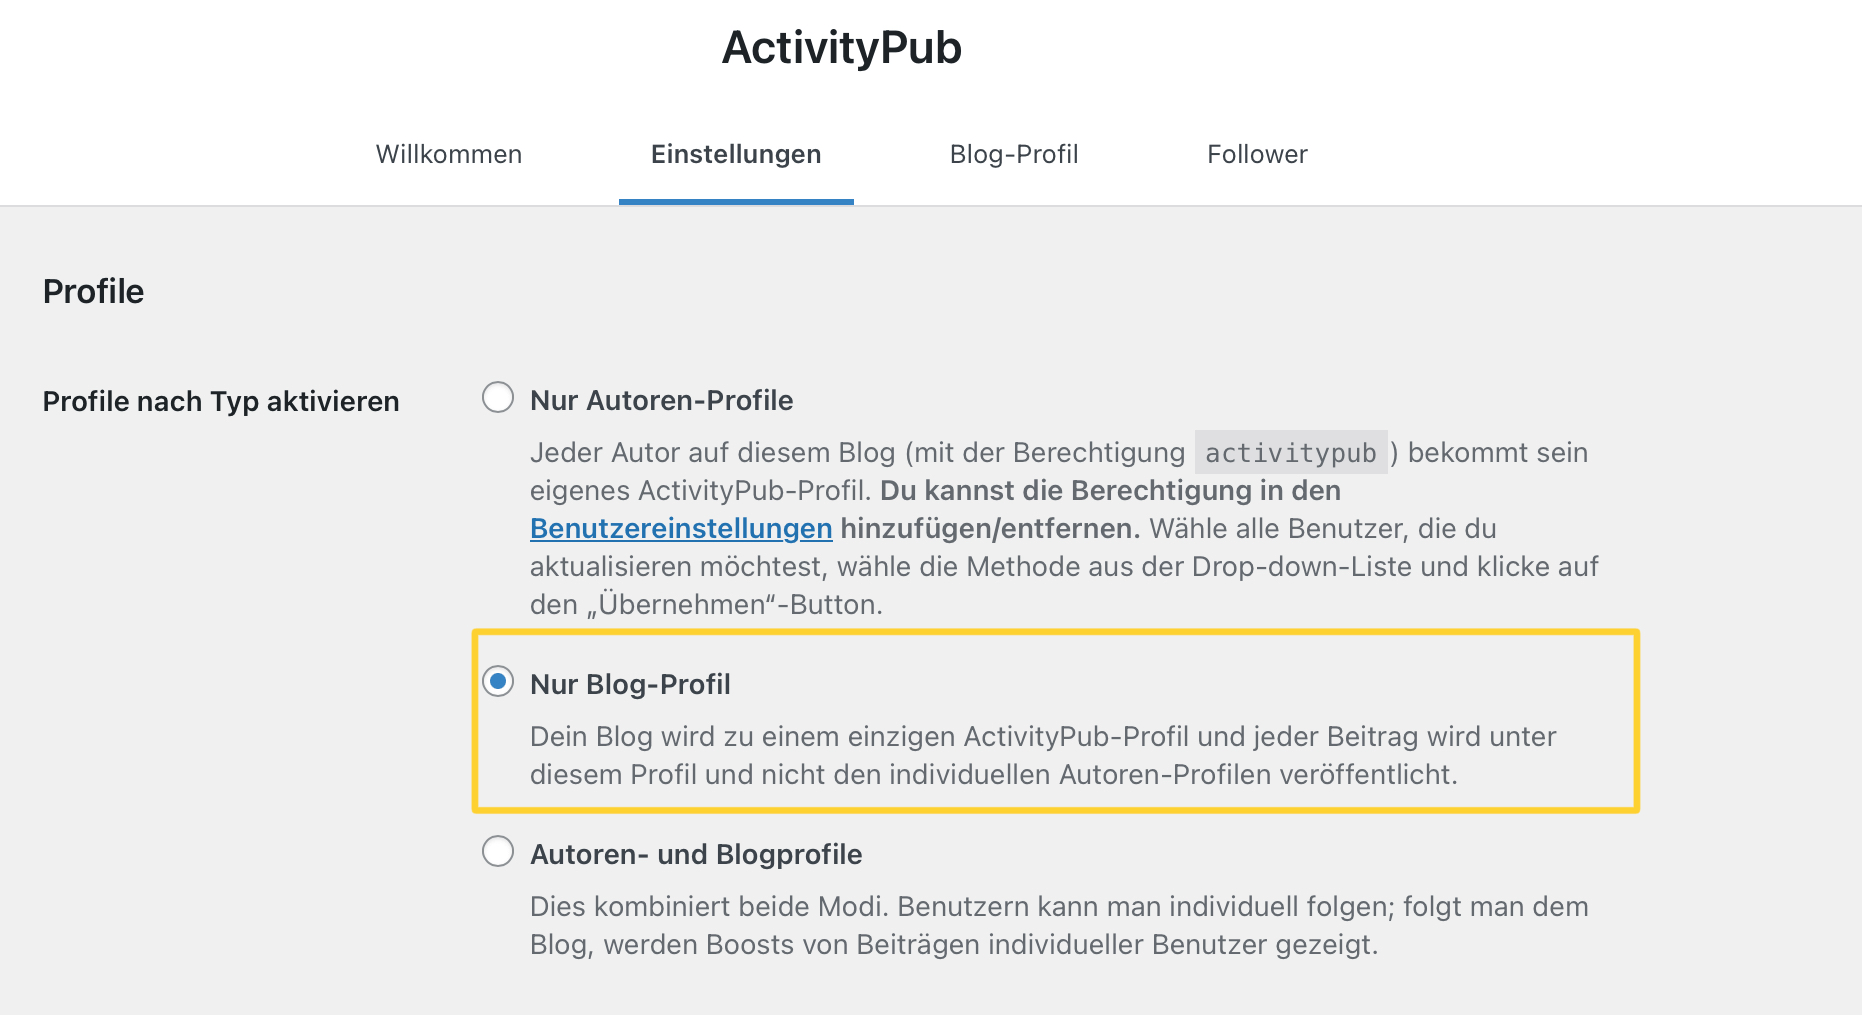This screenshot has width=1862, height=1015.
Task: Go to the Follower tab
Action: coord(1257,154)
